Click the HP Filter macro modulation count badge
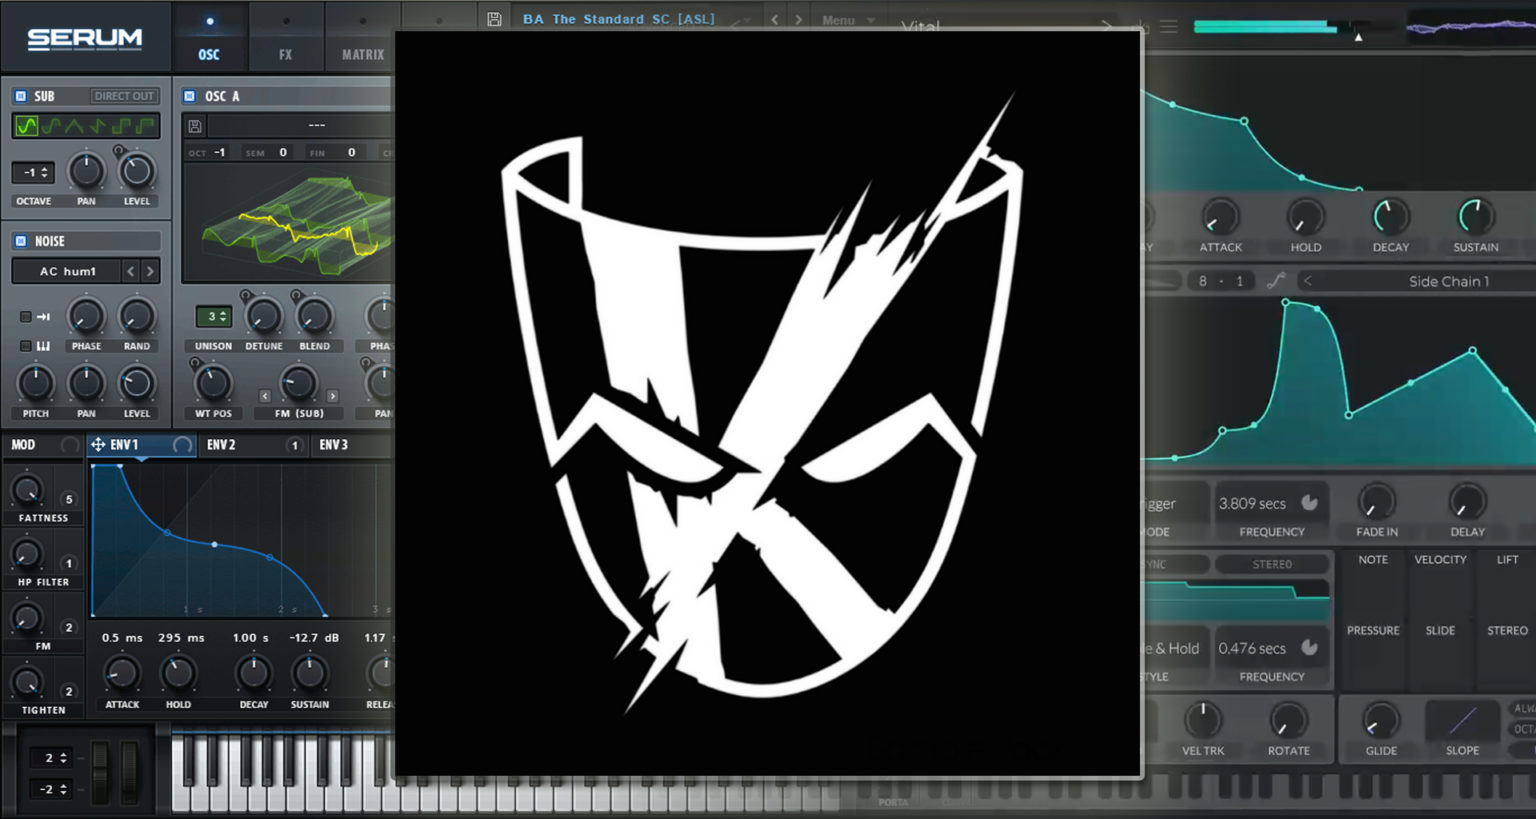The image size is (1536, 819). click(x=69, y=563)
